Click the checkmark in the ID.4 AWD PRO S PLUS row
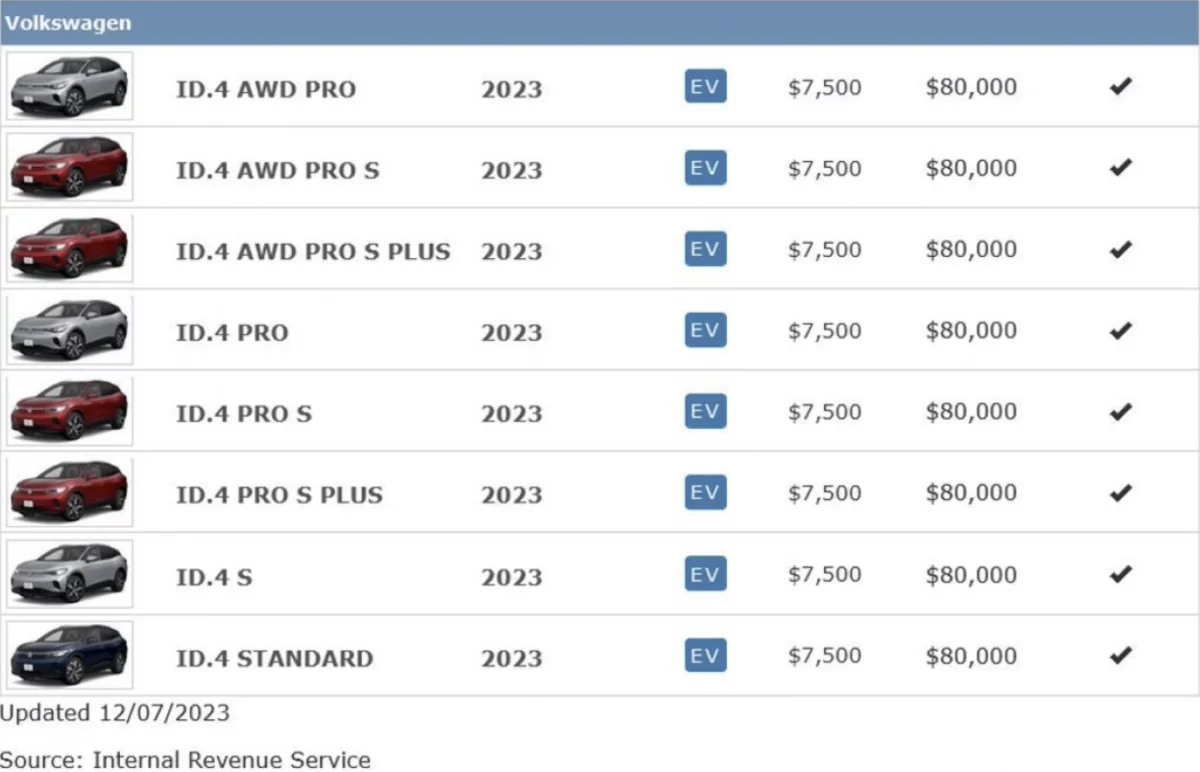The width and height of the screenshot is (1200, 772). [x=1120, y=249]
